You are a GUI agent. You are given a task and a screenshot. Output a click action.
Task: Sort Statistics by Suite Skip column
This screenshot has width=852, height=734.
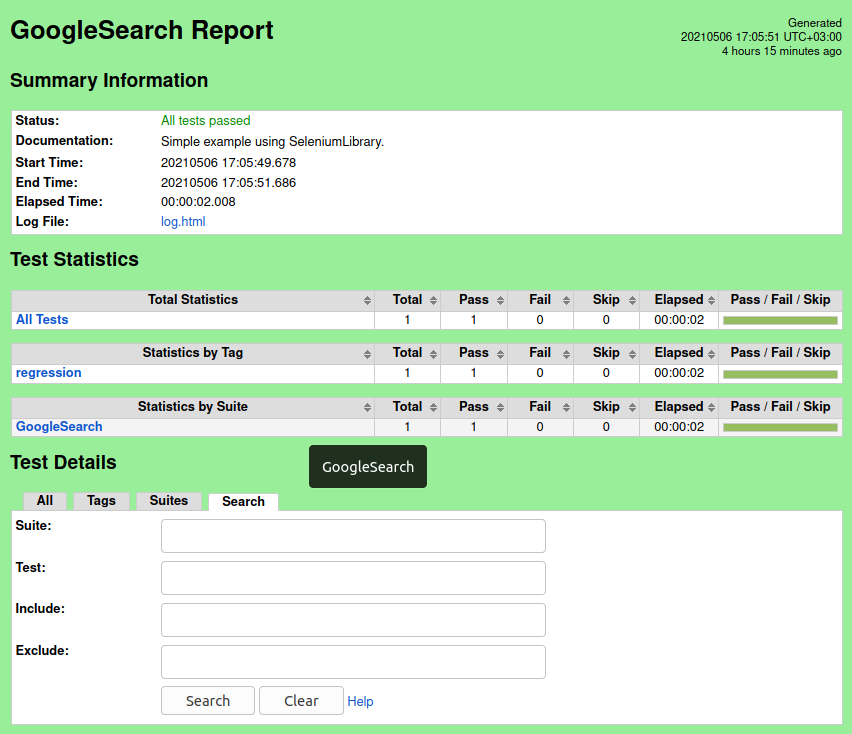(x=606, y=407)
